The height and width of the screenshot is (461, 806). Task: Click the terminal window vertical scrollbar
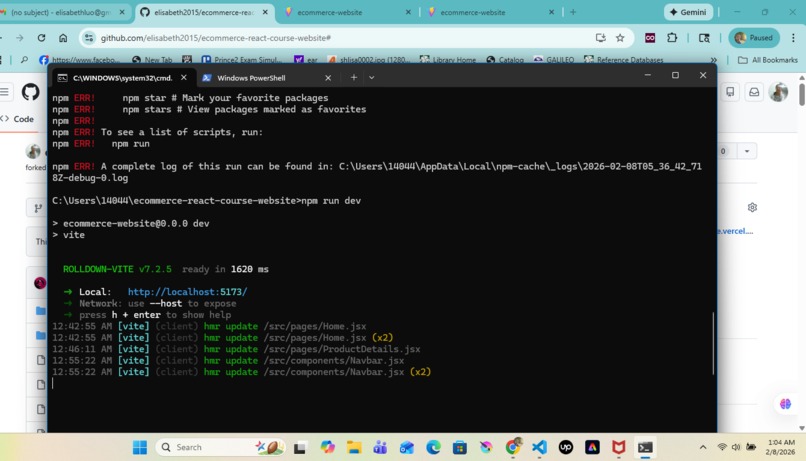click(713, 343)
